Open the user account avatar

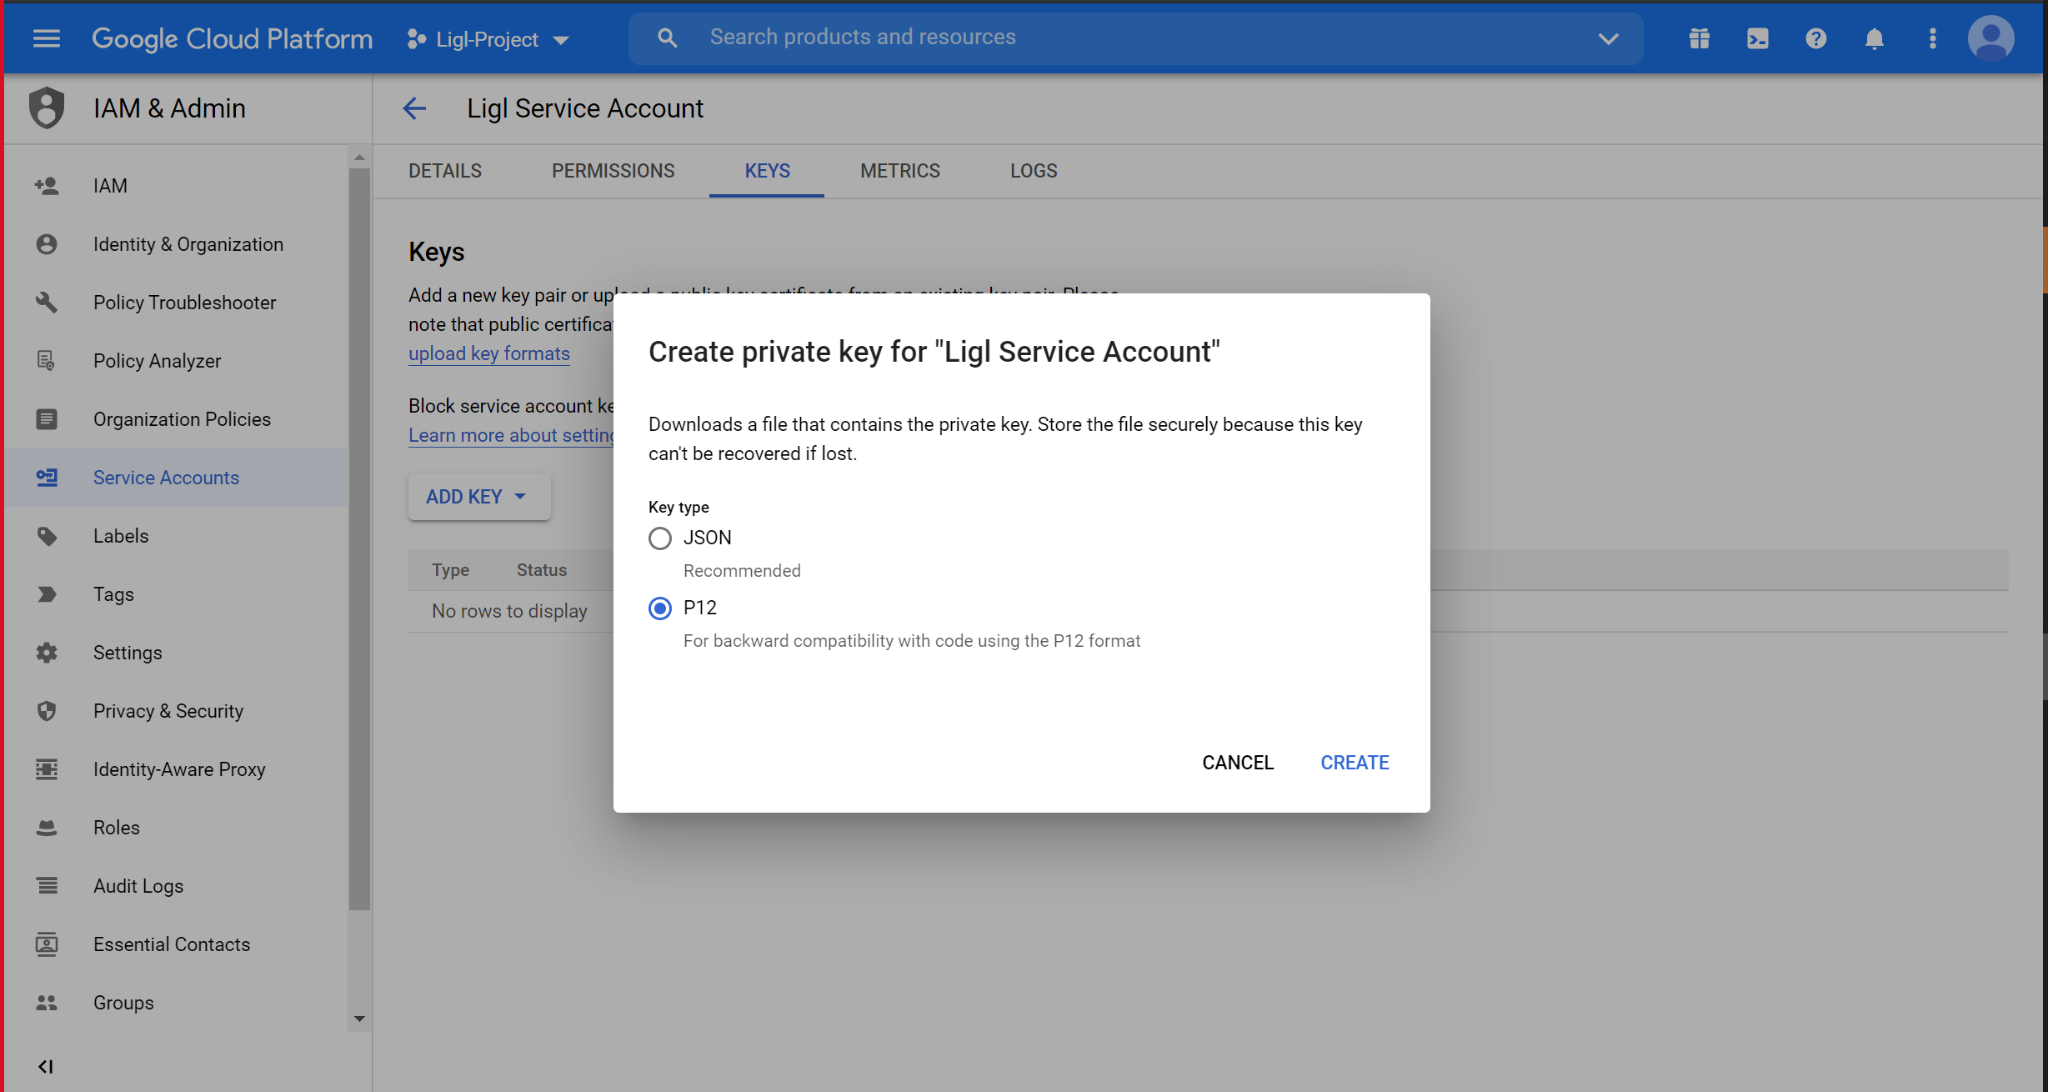coord(1991,39)
